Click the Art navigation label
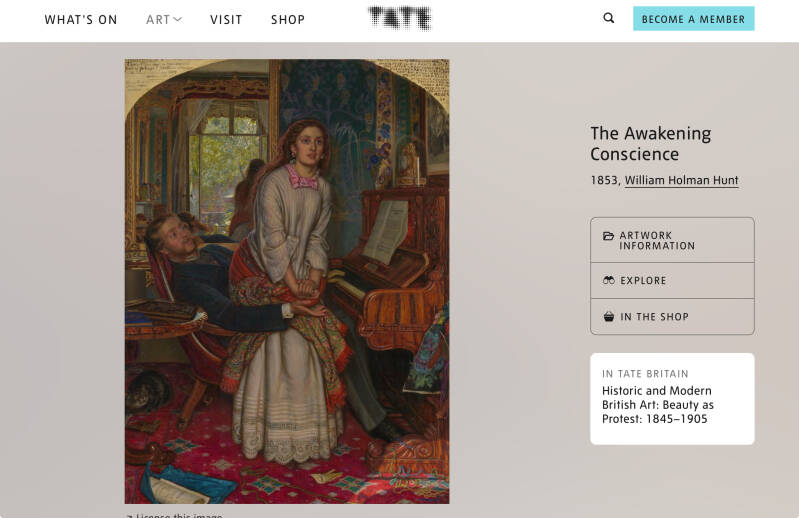Screen dimensions: 799x518 [157, 20]
